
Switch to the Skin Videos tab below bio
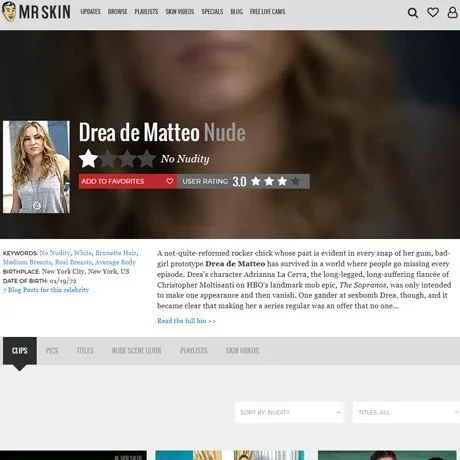(x=242, y=351)
